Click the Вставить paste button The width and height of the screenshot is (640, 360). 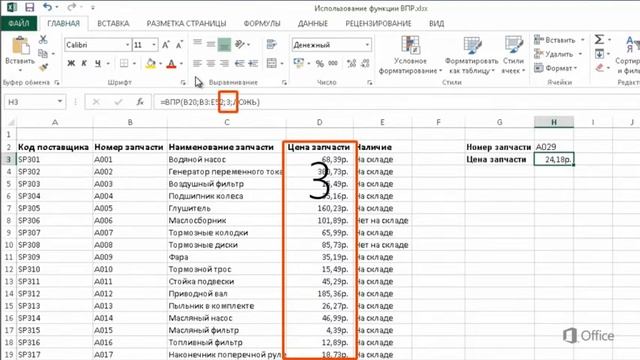[20, 52]
